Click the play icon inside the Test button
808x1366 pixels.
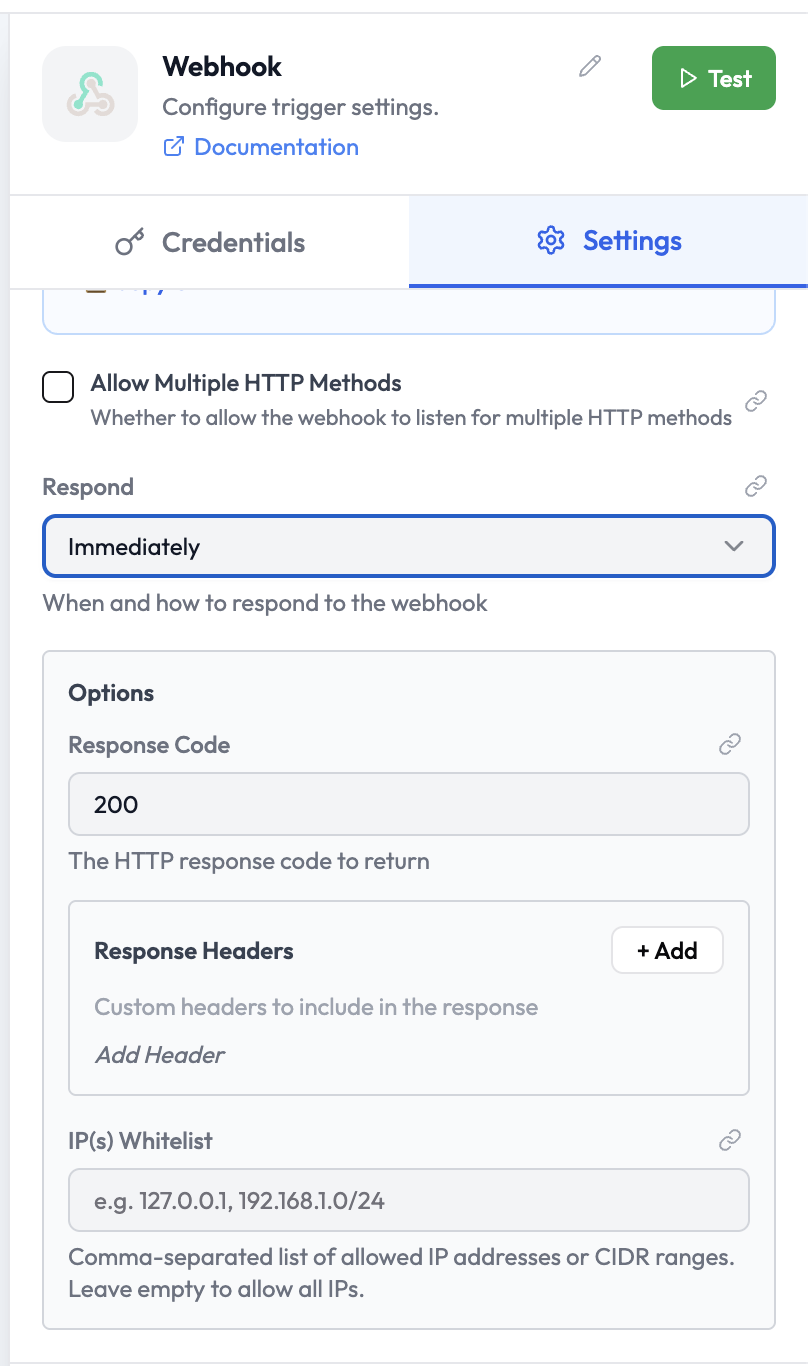[692, 78]
